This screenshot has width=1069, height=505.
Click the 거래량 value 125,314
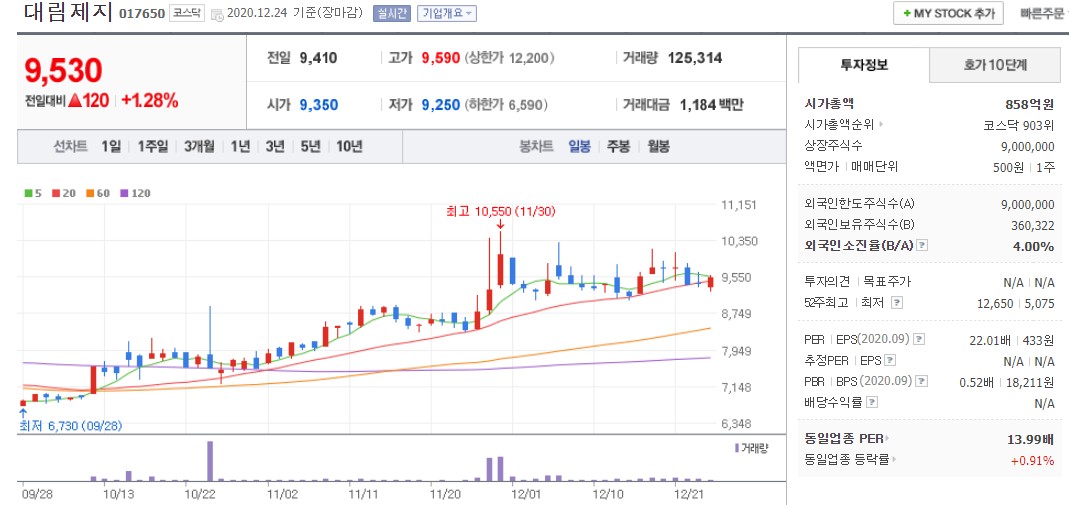click(x=695, y=59)
